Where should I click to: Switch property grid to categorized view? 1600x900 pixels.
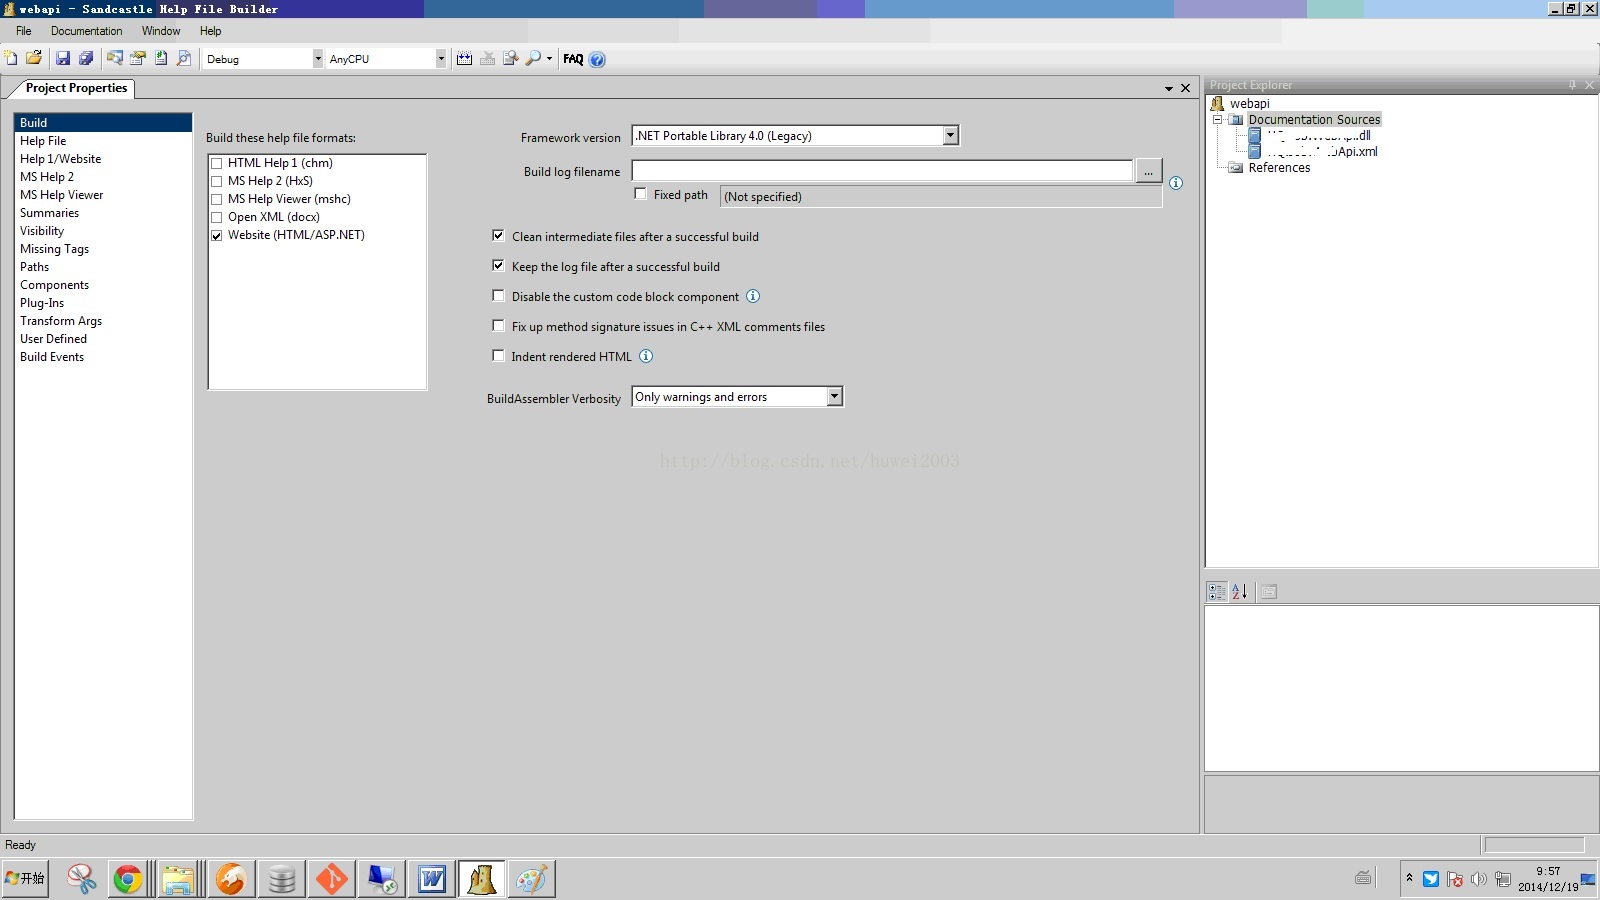coord(1216,592)
